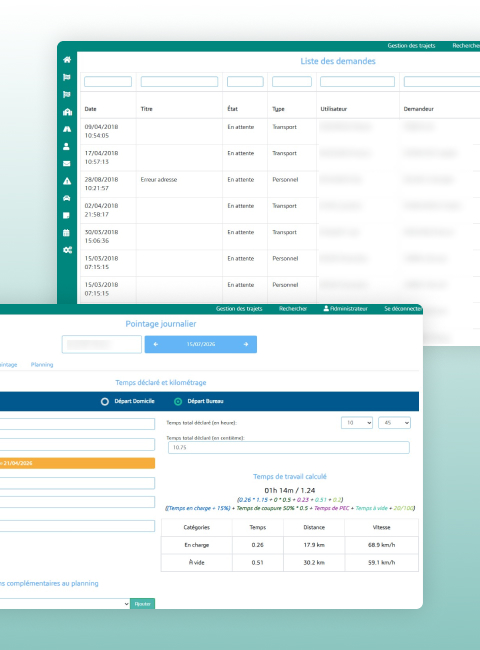Click the Utilisateur column header
The width and height of the screenshot is (480, 650).
[334, 109]
